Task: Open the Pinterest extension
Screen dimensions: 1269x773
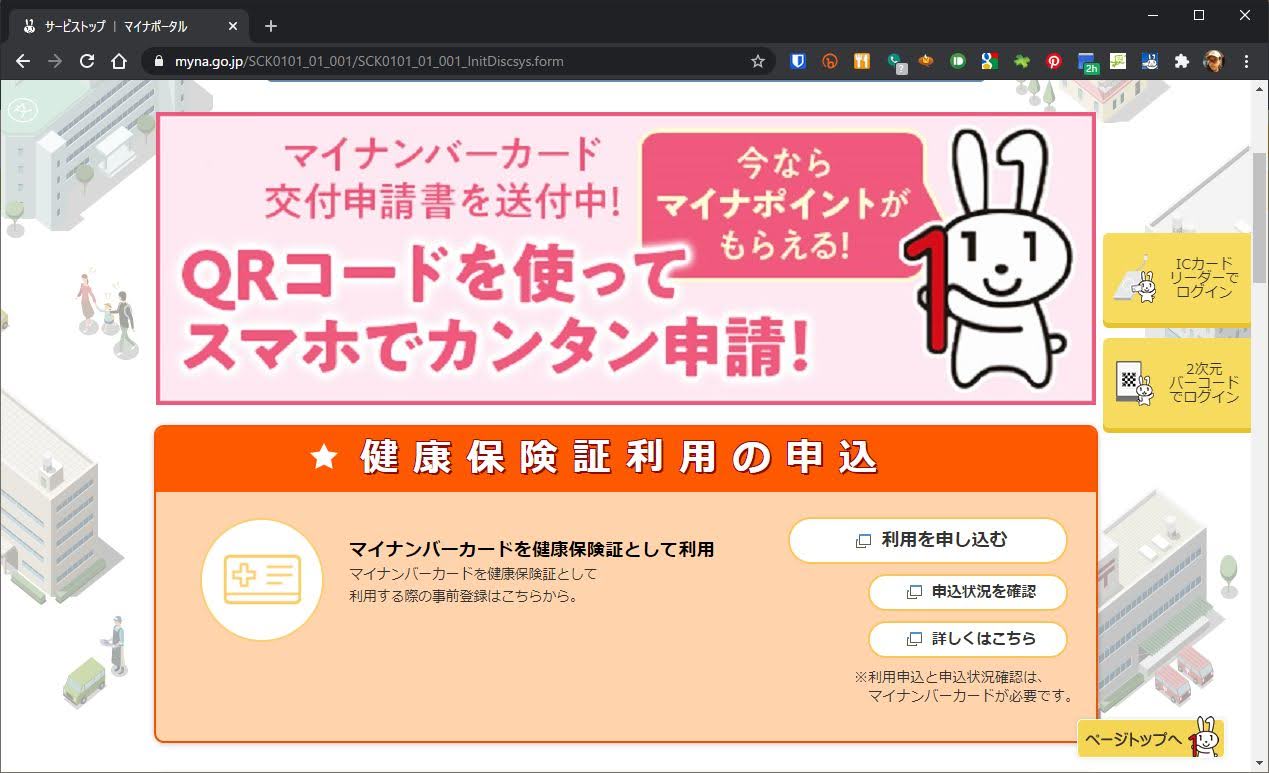Action: [x=1054, y=61]
